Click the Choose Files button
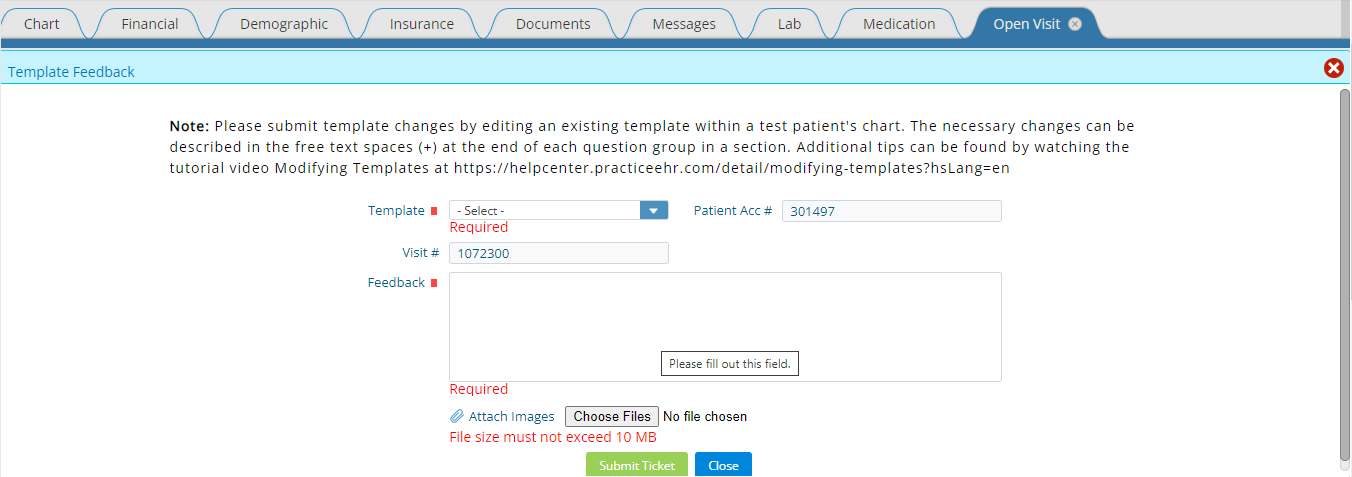This screenshot has width=1352, height=477. tap(612, 416)
